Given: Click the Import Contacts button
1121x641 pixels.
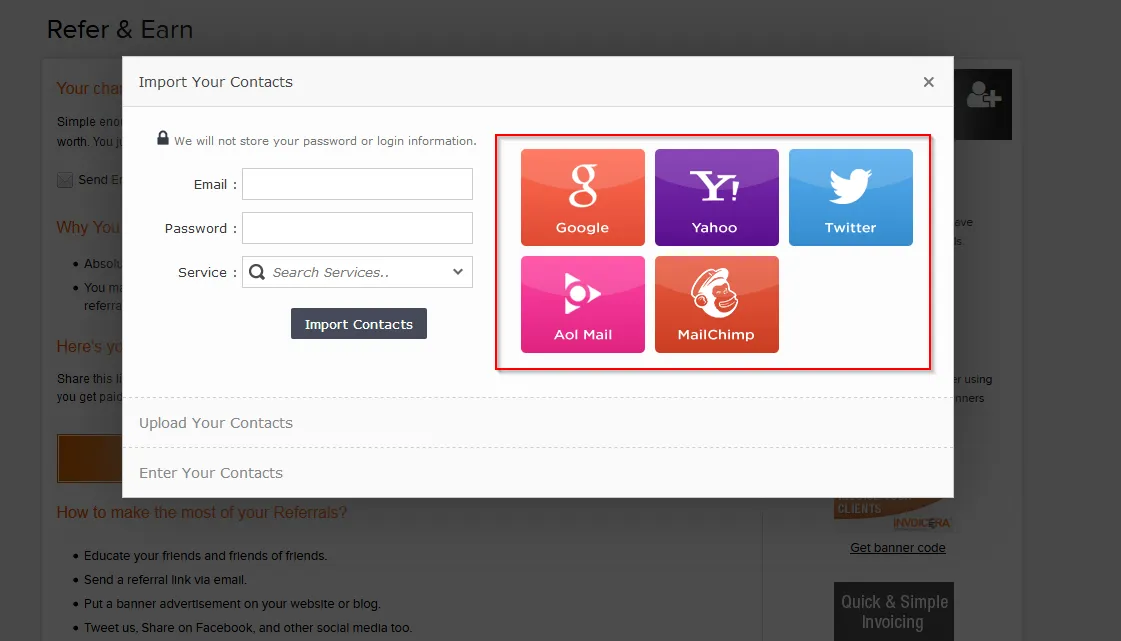Looking at the screenshot, I should click(359, 324).
